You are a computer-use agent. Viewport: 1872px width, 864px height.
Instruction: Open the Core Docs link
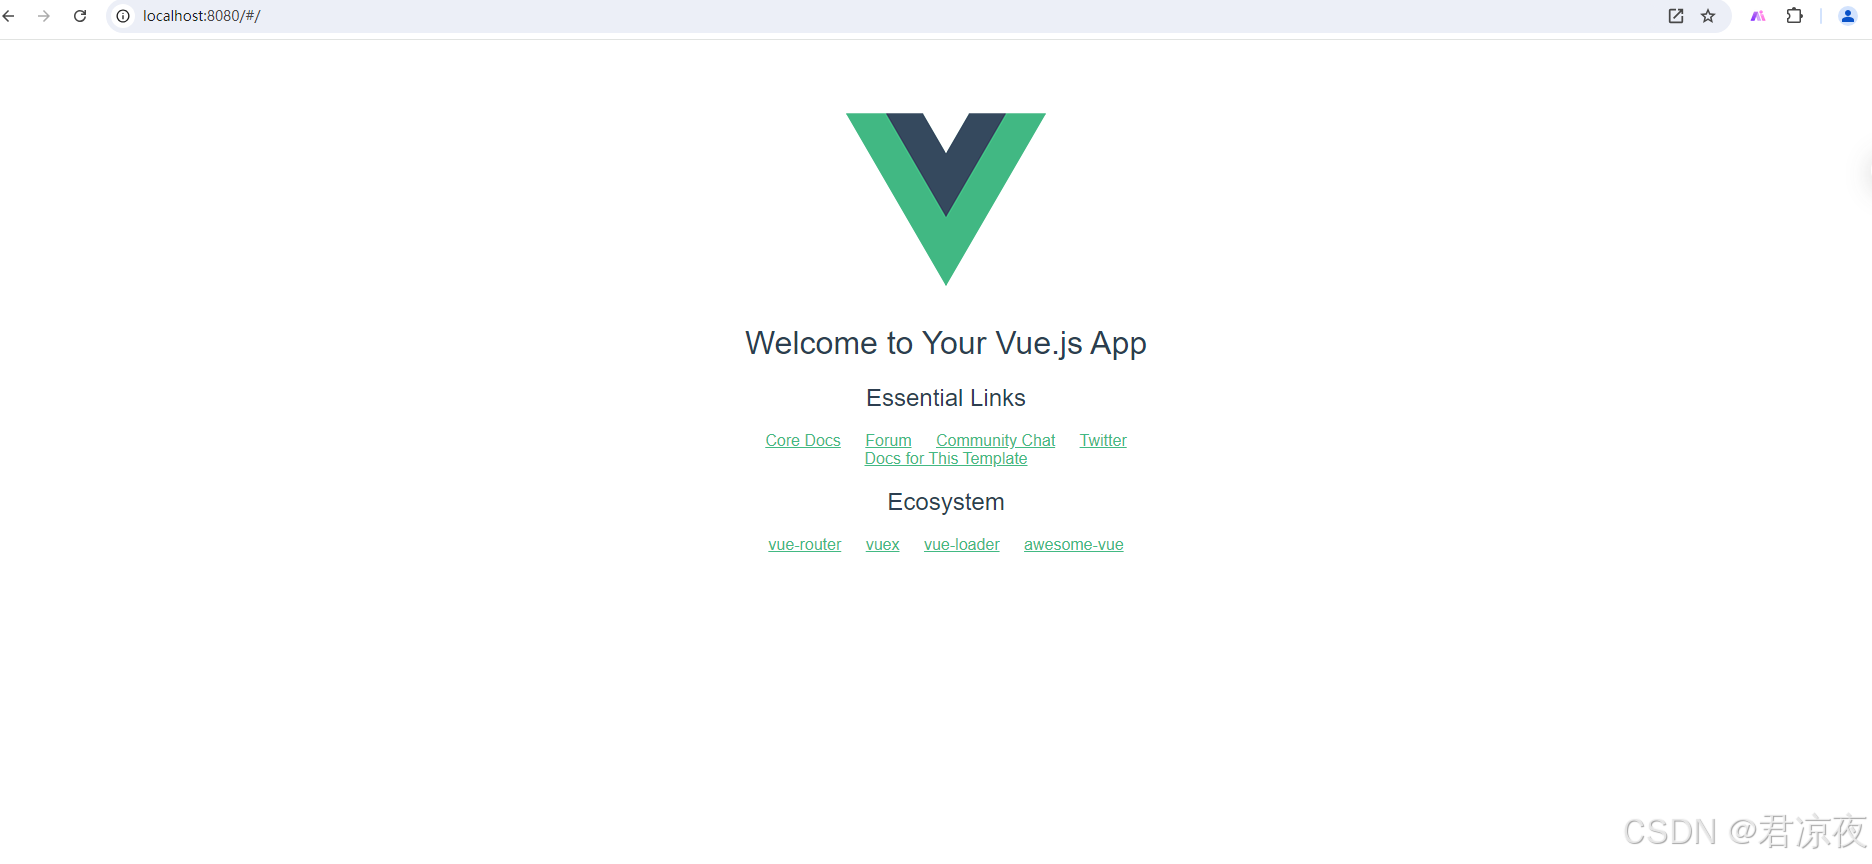point(803,441)
